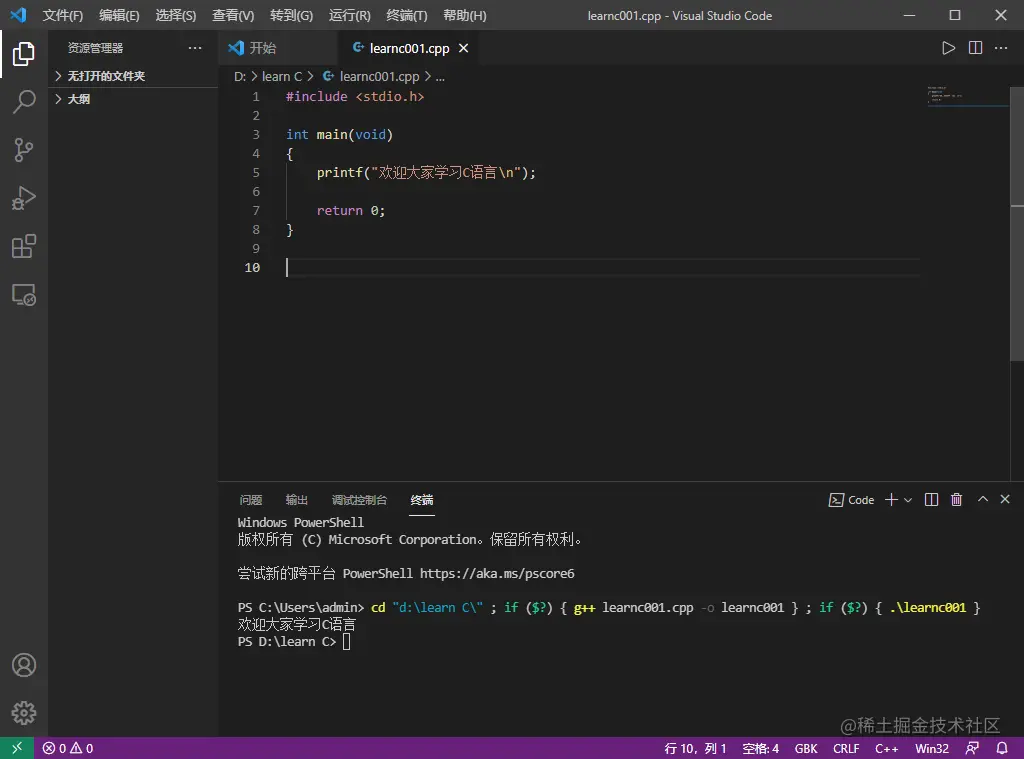Click the printf line in the code
Image resolution: width=1024 pixels, height=759 pixels.
426,172
